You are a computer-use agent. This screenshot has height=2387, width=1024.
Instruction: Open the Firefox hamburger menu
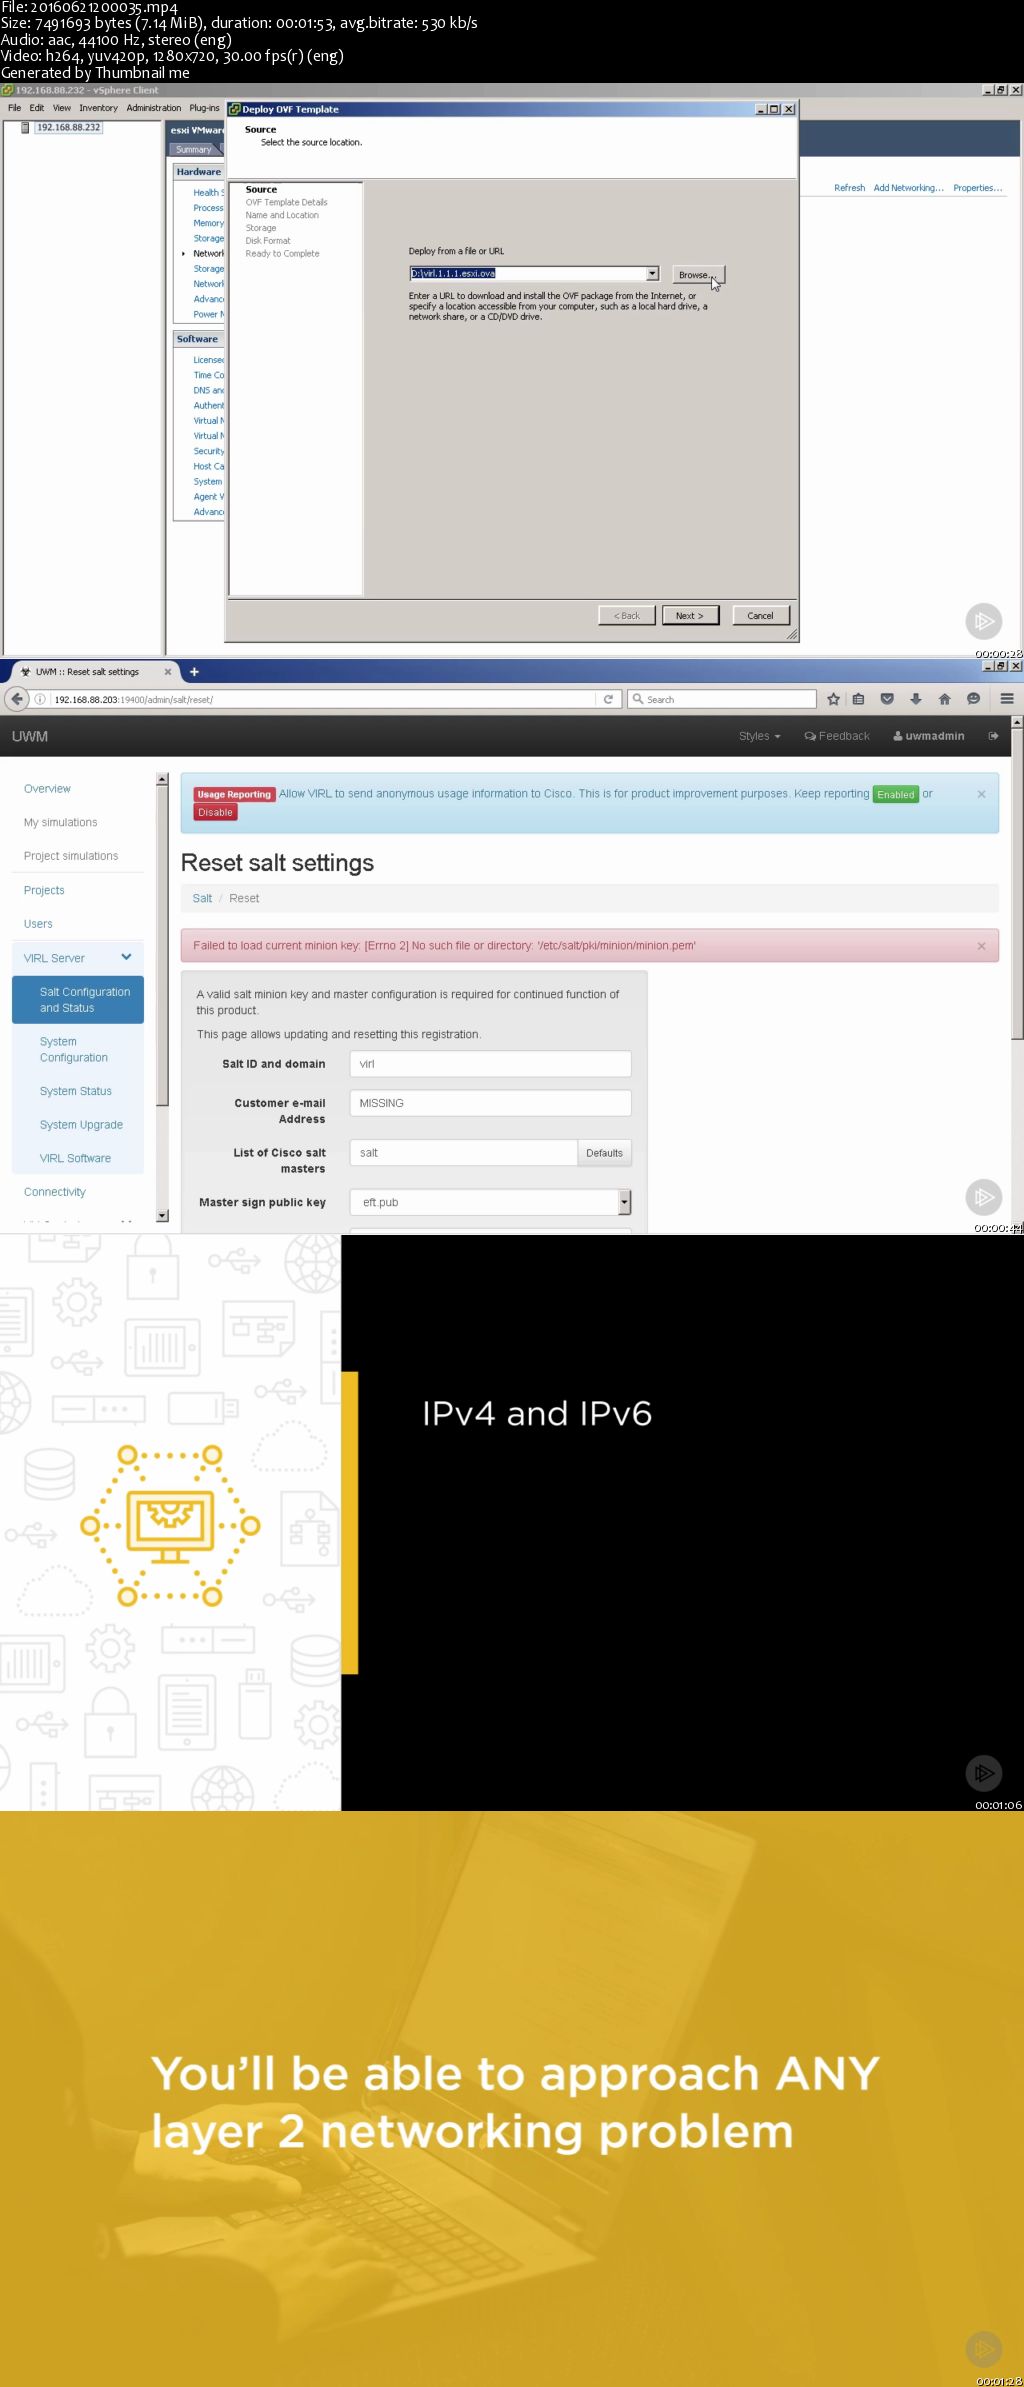coord(1007,699)
